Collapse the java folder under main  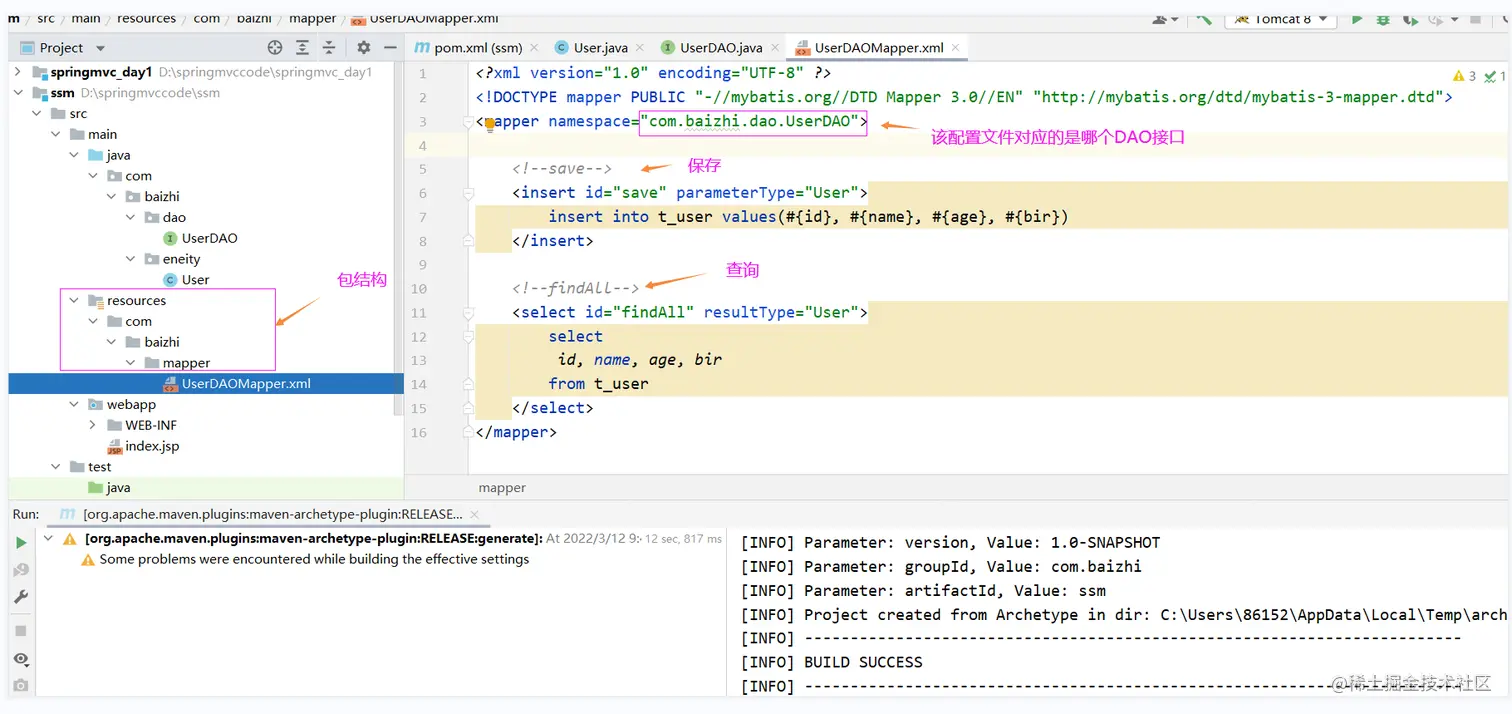click(x=74, y=155)
